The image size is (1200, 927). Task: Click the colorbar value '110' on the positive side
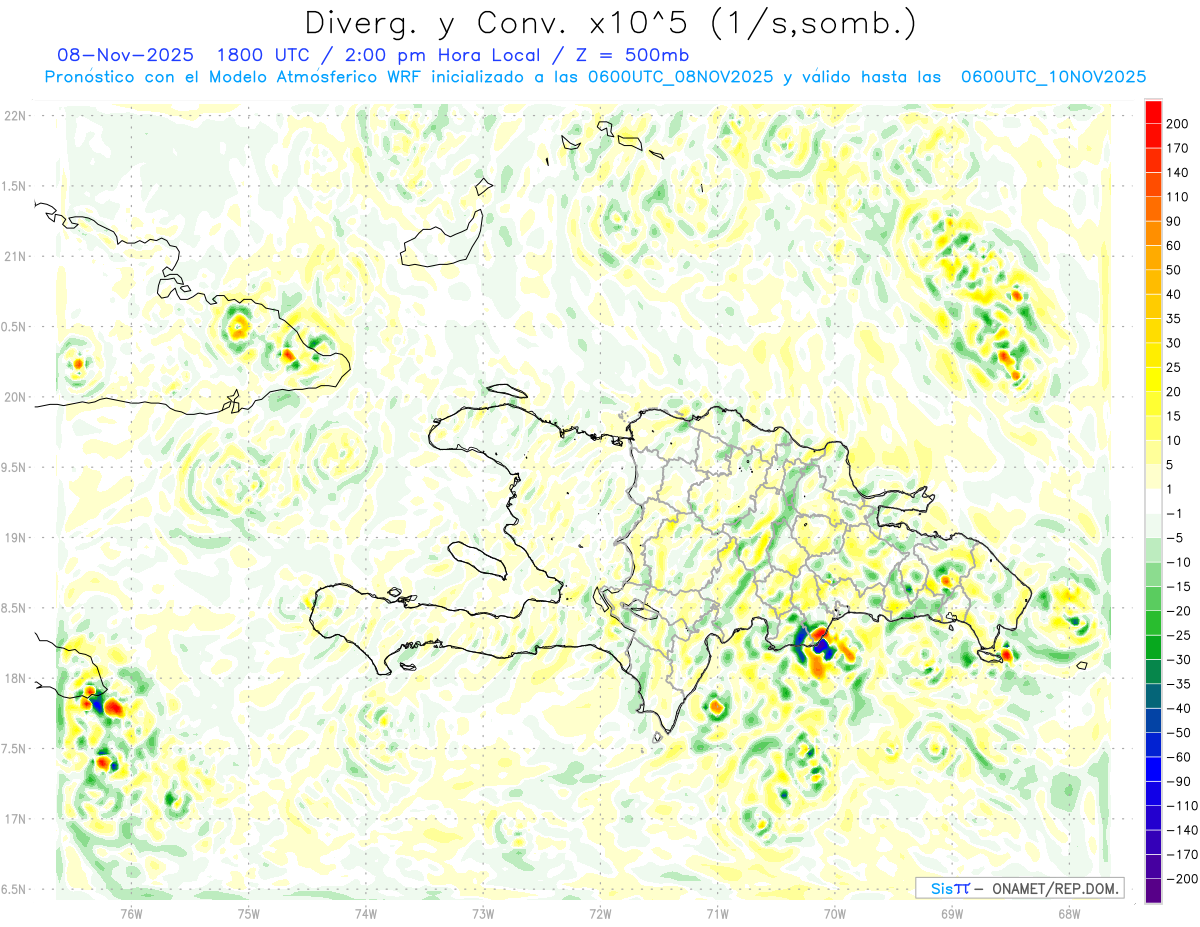point(1178,197)
